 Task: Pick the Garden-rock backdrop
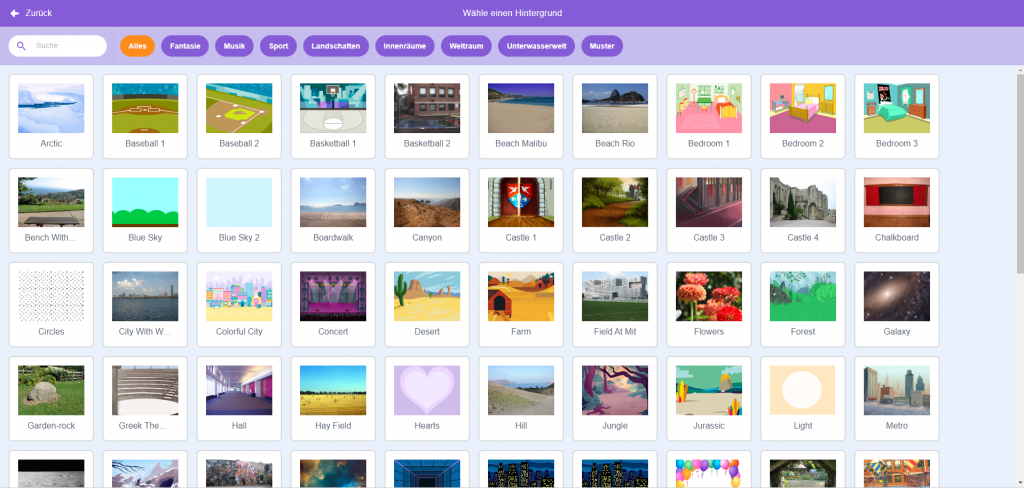coord(51,398)
